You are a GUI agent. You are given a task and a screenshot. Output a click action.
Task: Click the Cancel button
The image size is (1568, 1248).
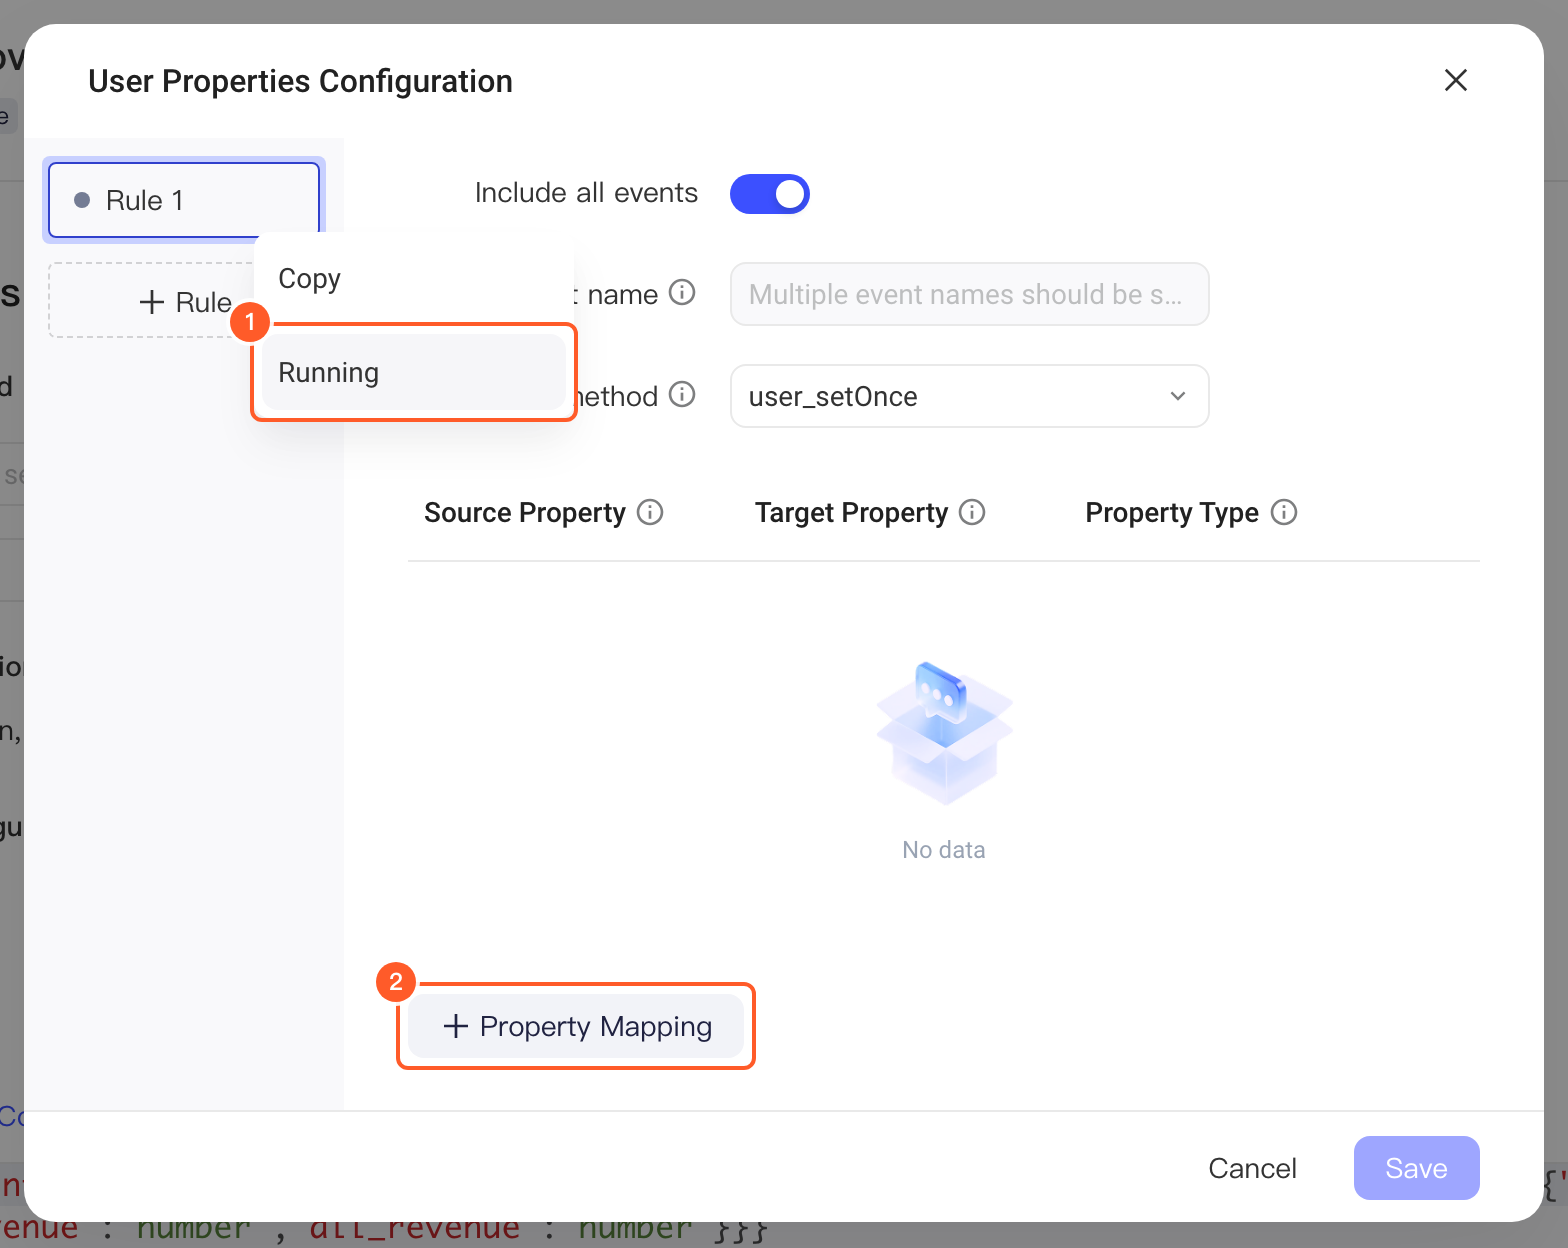[1252, 1168]
